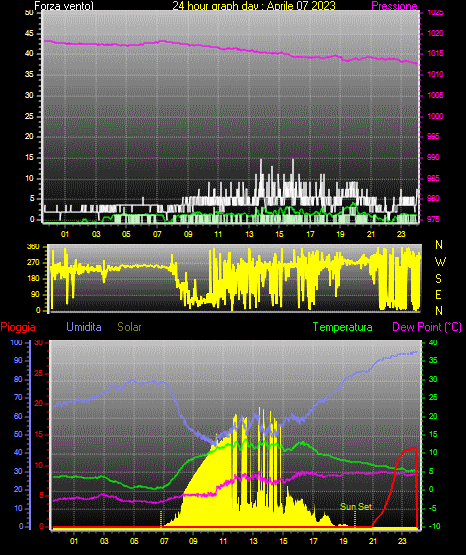
Task: Click the Forza vento label
Action: (64, 6)
